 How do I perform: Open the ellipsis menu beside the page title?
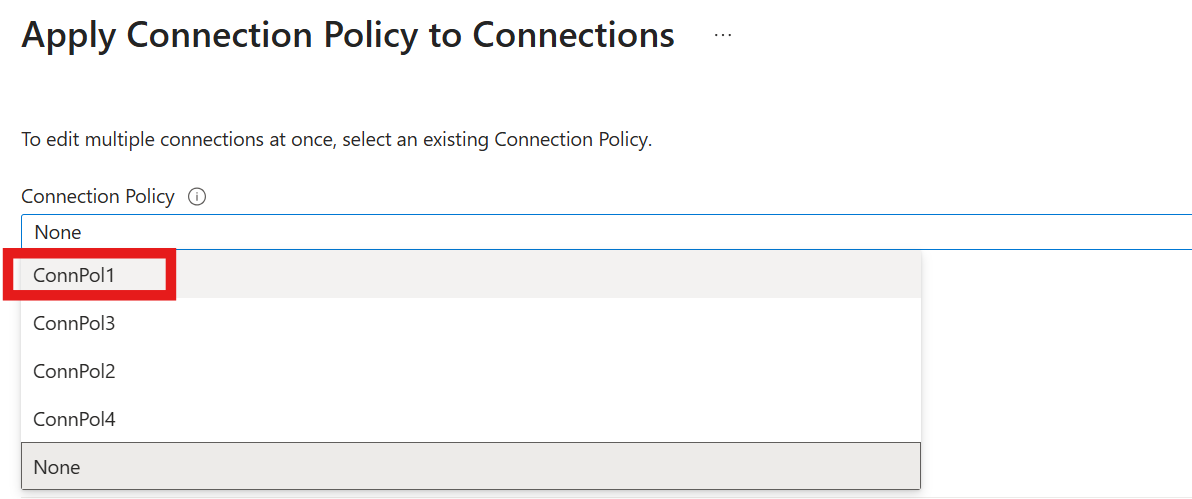tap(722, 35)
